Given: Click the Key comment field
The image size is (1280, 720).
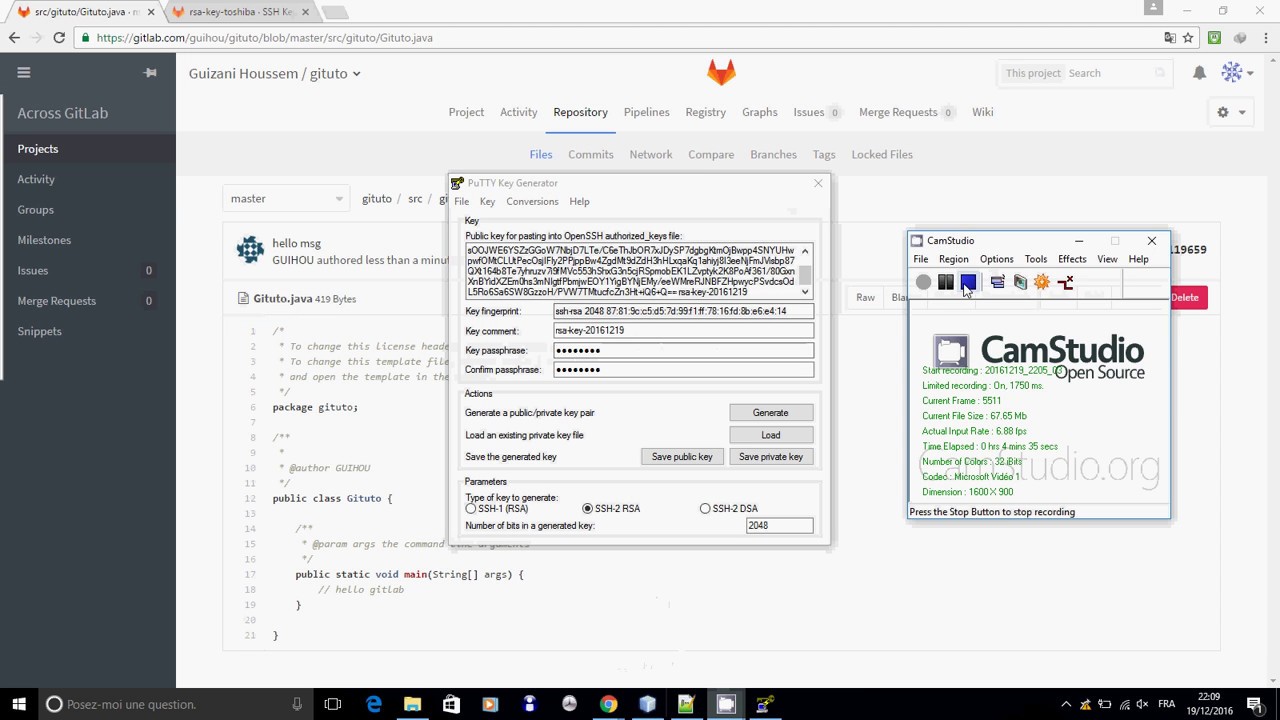Looking at the screenshot, I should pos(684,331).
